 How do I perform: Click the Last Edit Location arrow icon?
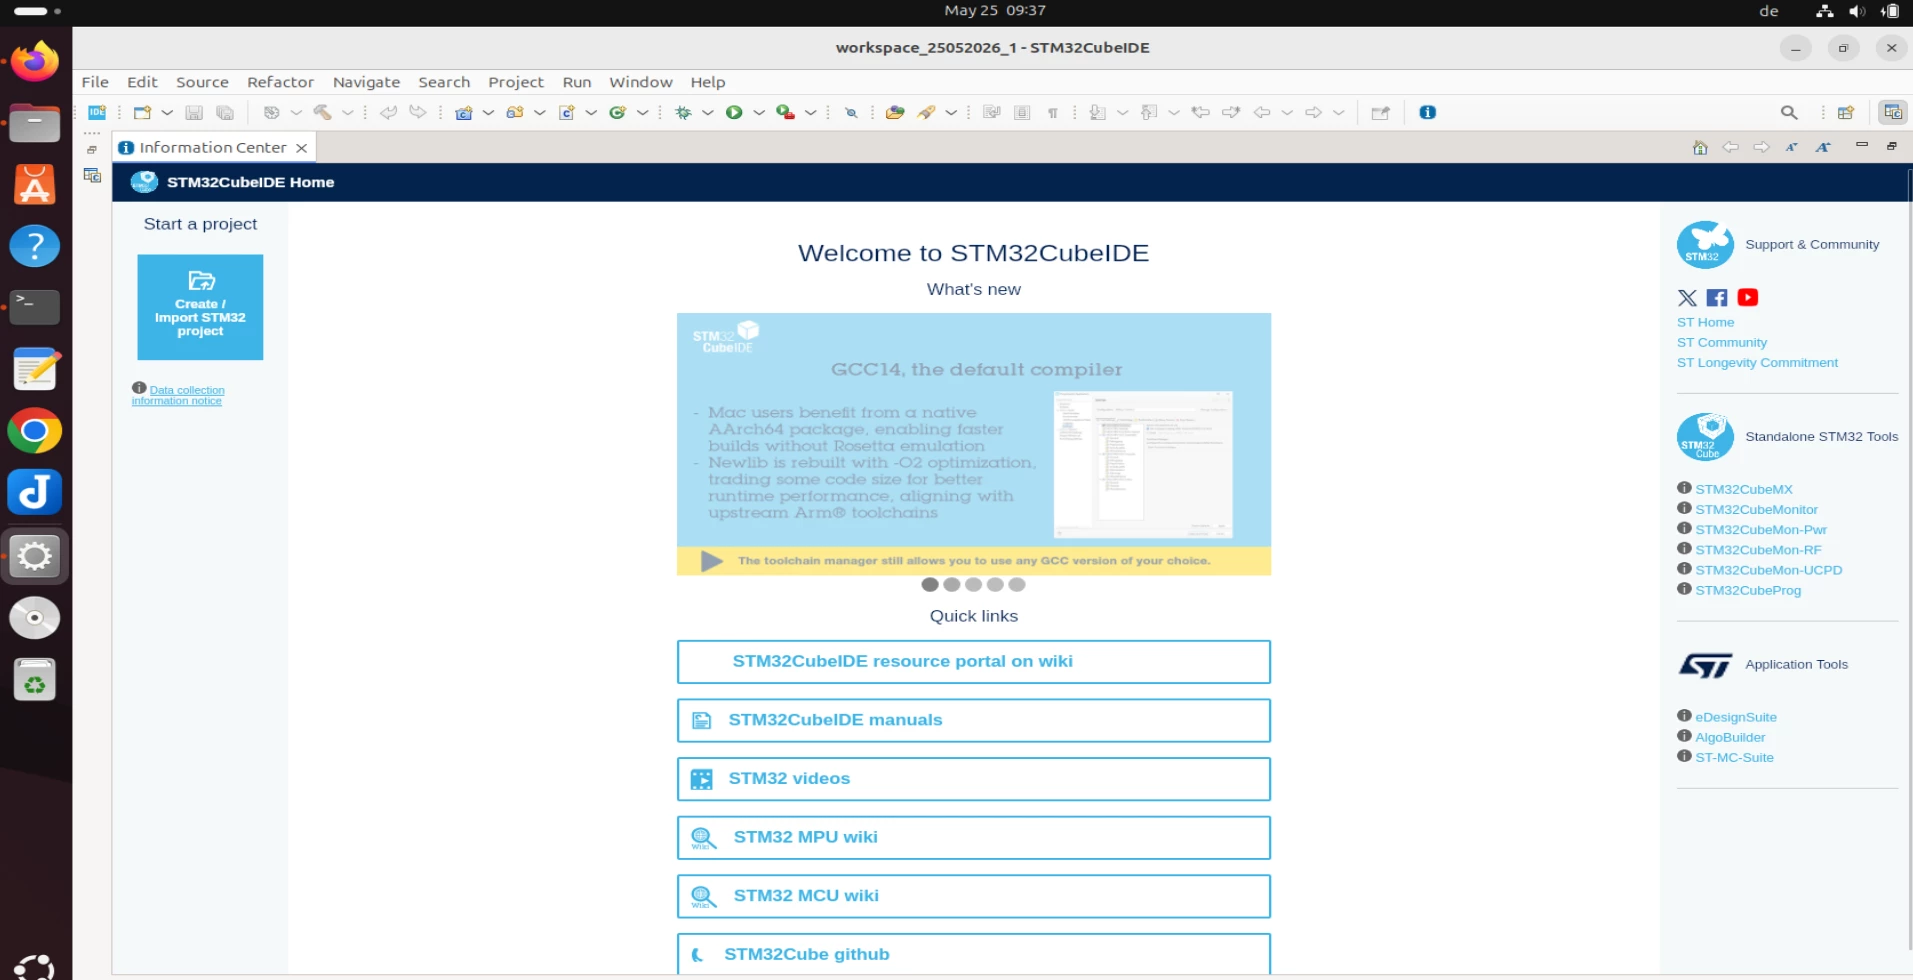point(1201,113)
